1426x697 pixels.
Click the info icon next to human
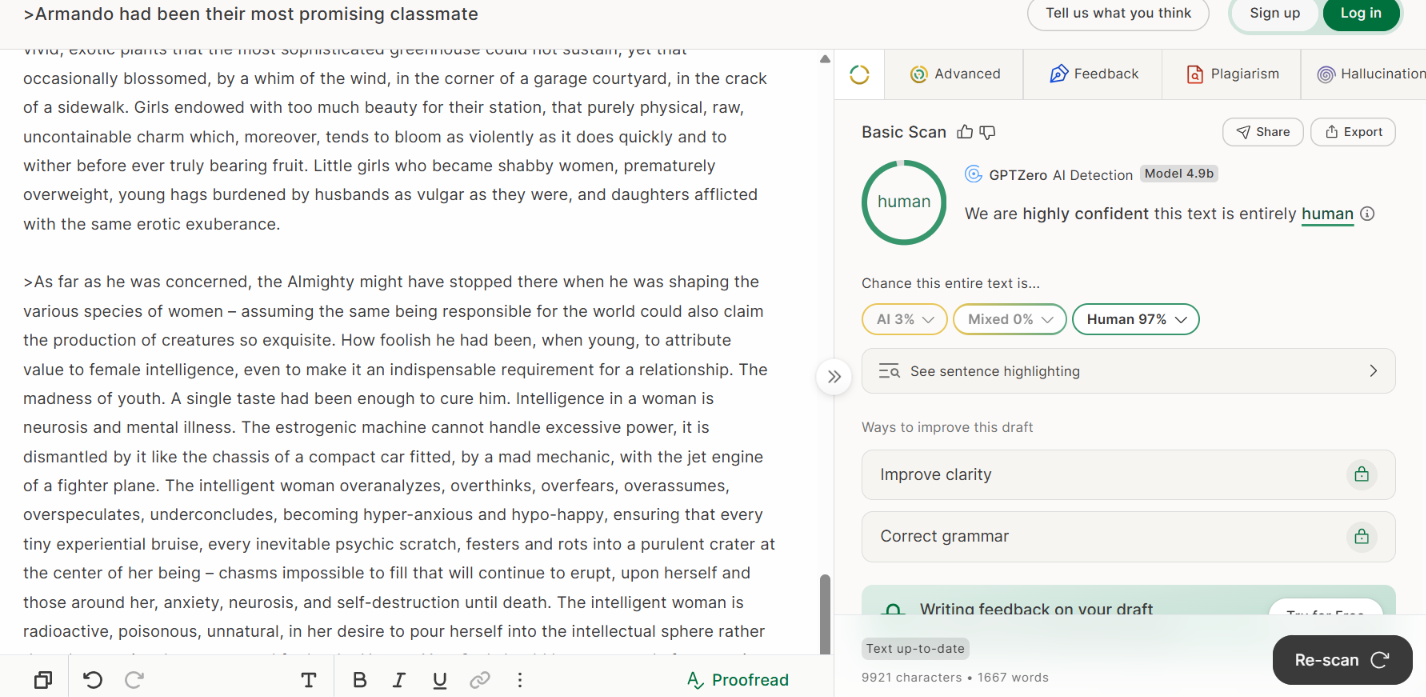pyautogui.click(x=1368, y=213)
